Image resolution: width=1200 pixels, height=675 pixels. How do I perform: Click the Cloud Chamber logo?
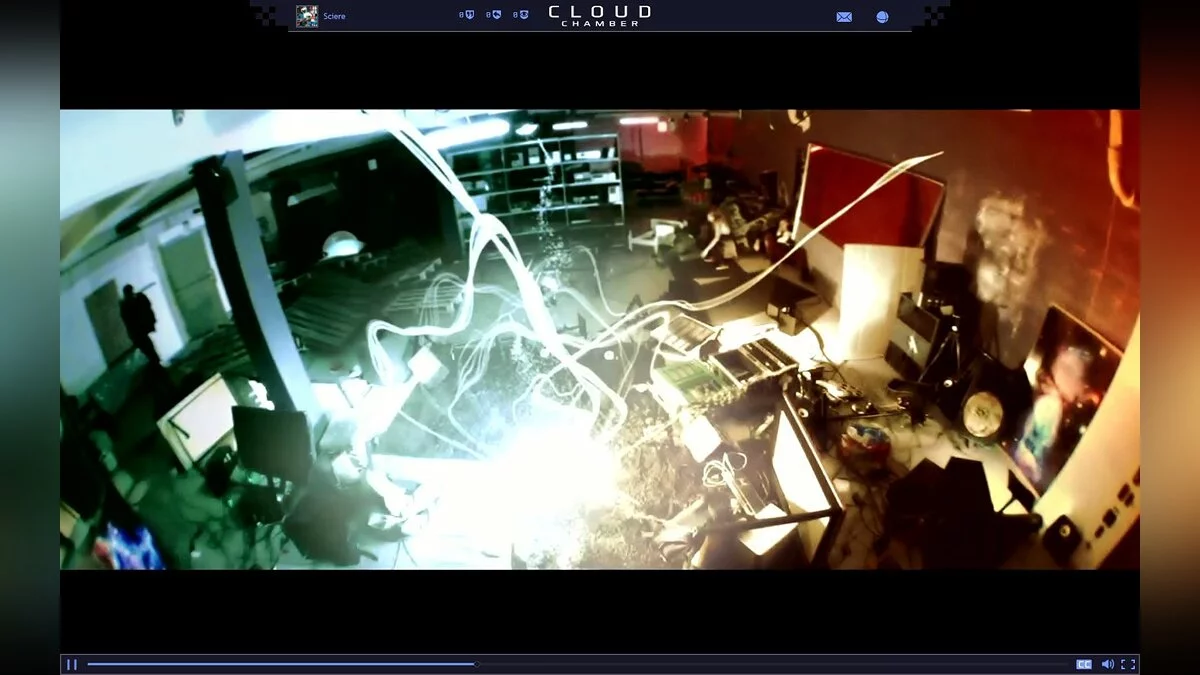coord(600,15)
